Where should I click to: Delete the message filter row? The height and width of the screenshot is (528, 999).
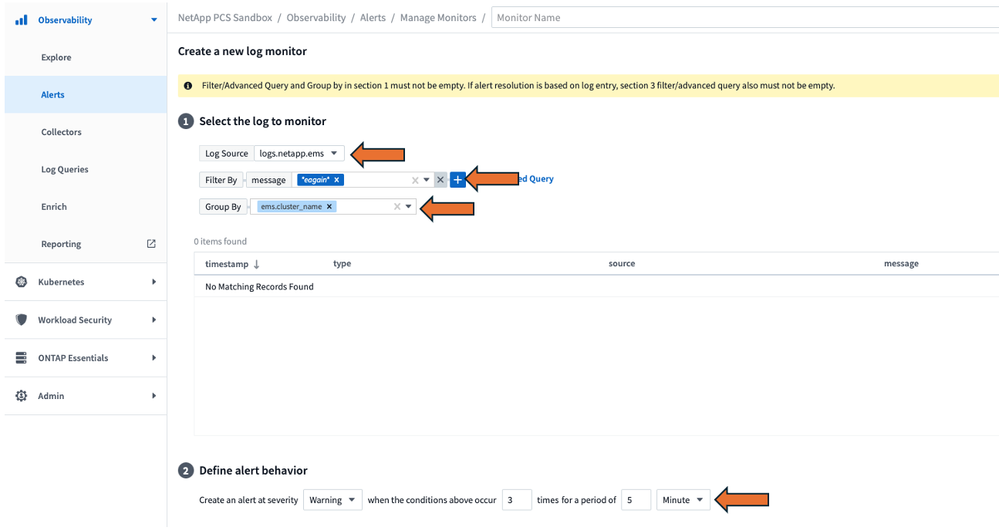coord(440,180)
